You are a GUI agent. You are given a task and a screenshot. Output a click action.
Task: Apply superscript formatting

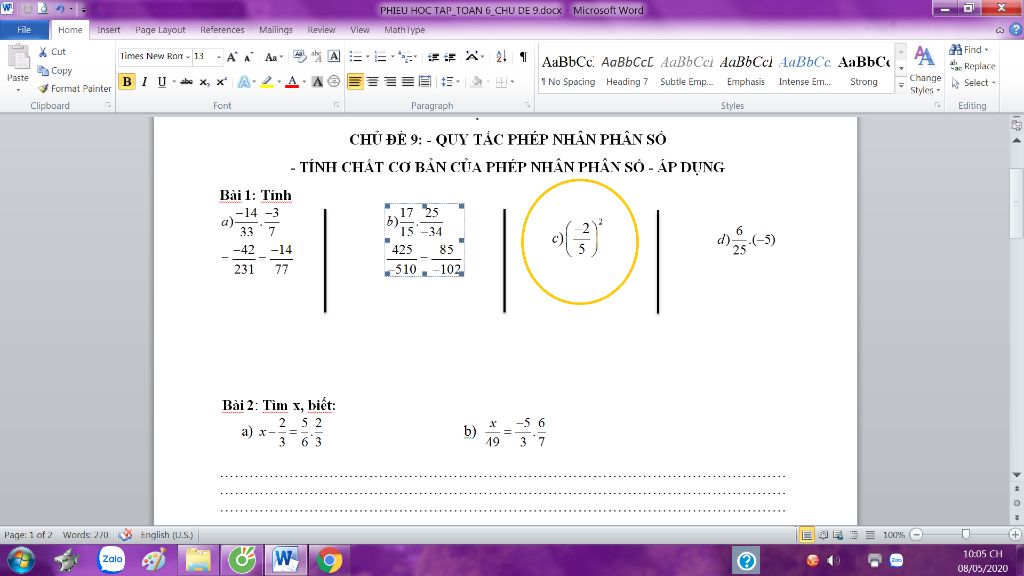221,82
